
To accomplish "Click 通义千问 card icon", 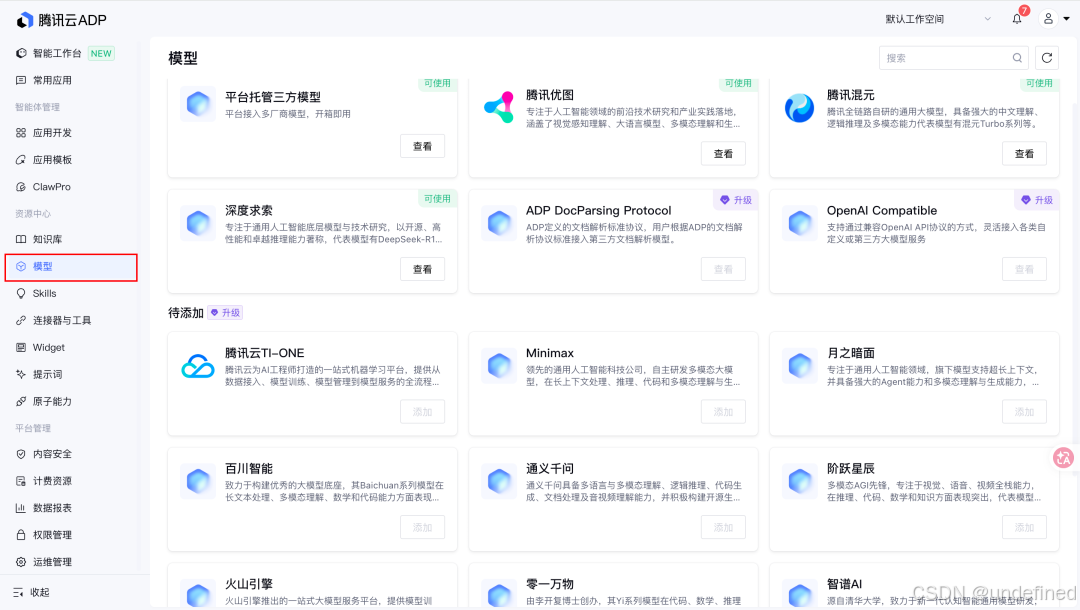I will pyautogui.click(x=499, y=481).
